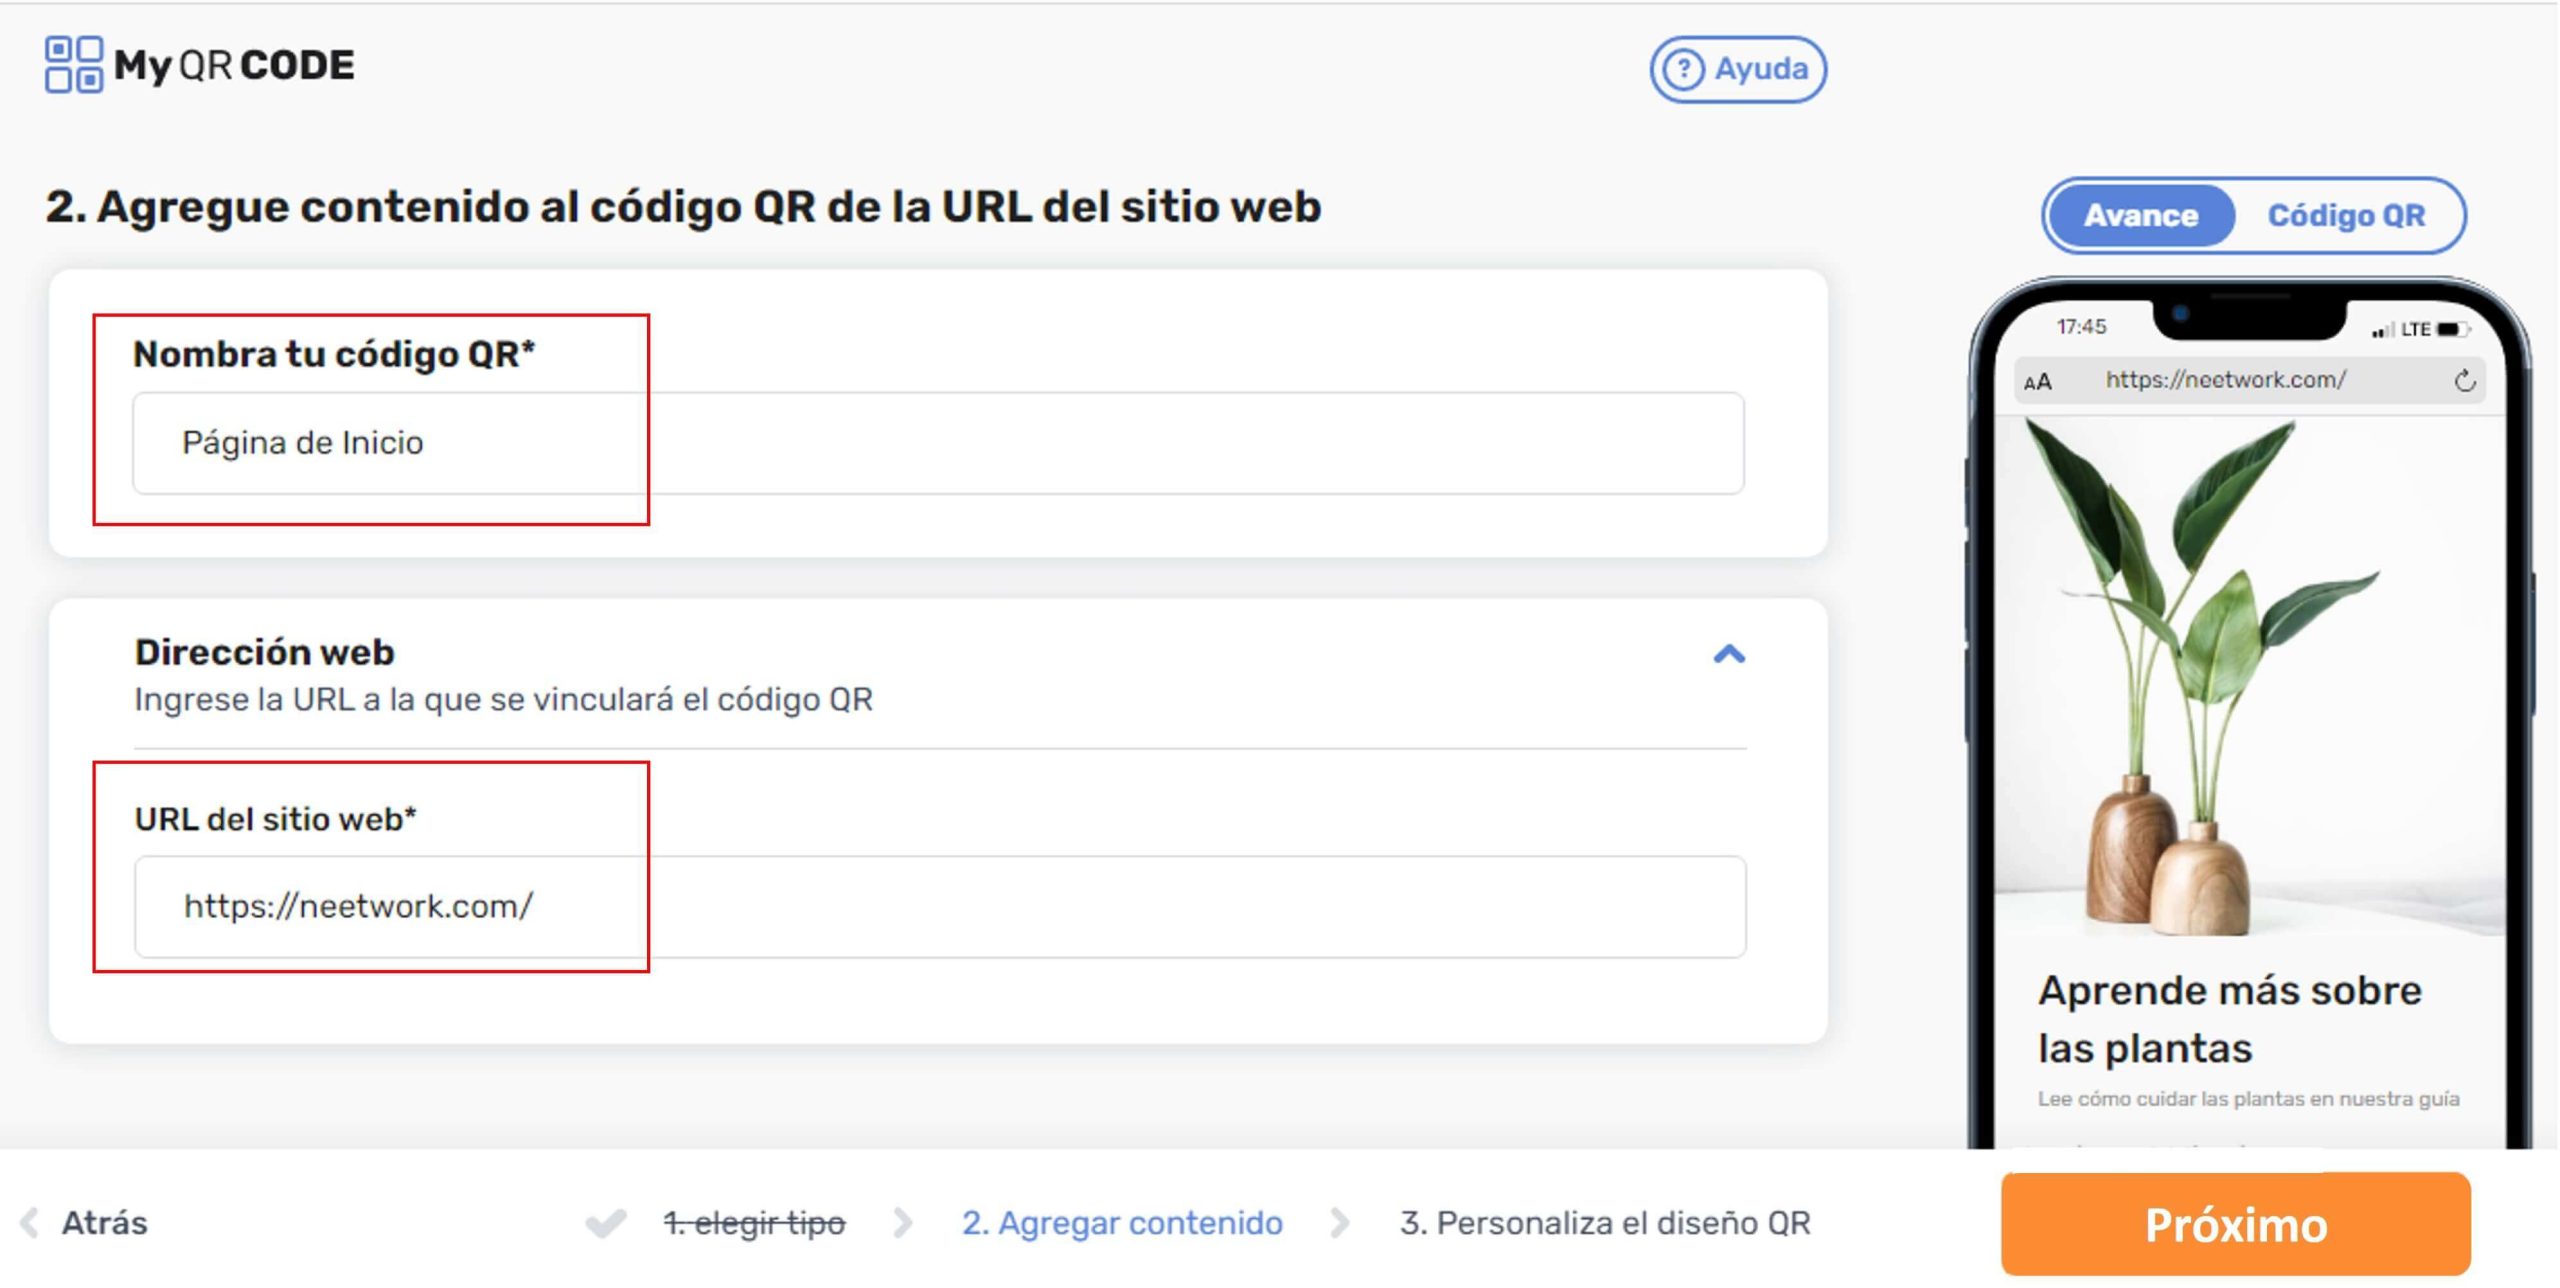Collapse the Dirección web section
Viewport: 2560px width, 1288px height.
(1729, 655)
